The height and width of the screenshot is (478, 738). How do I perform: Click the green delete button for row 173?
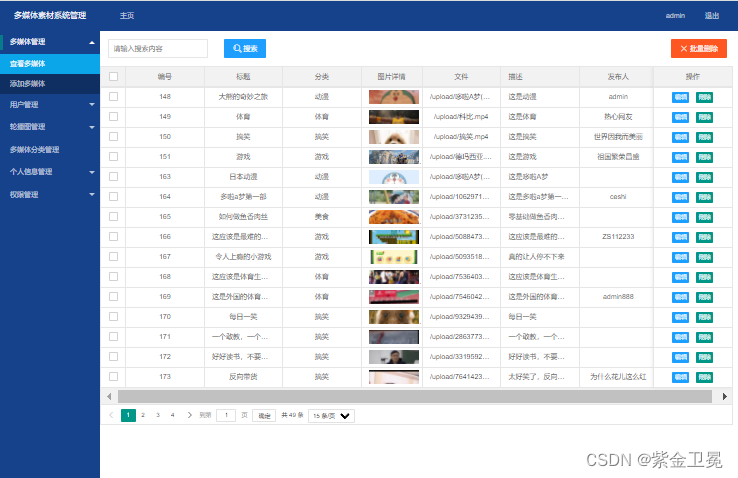[704, 377]
